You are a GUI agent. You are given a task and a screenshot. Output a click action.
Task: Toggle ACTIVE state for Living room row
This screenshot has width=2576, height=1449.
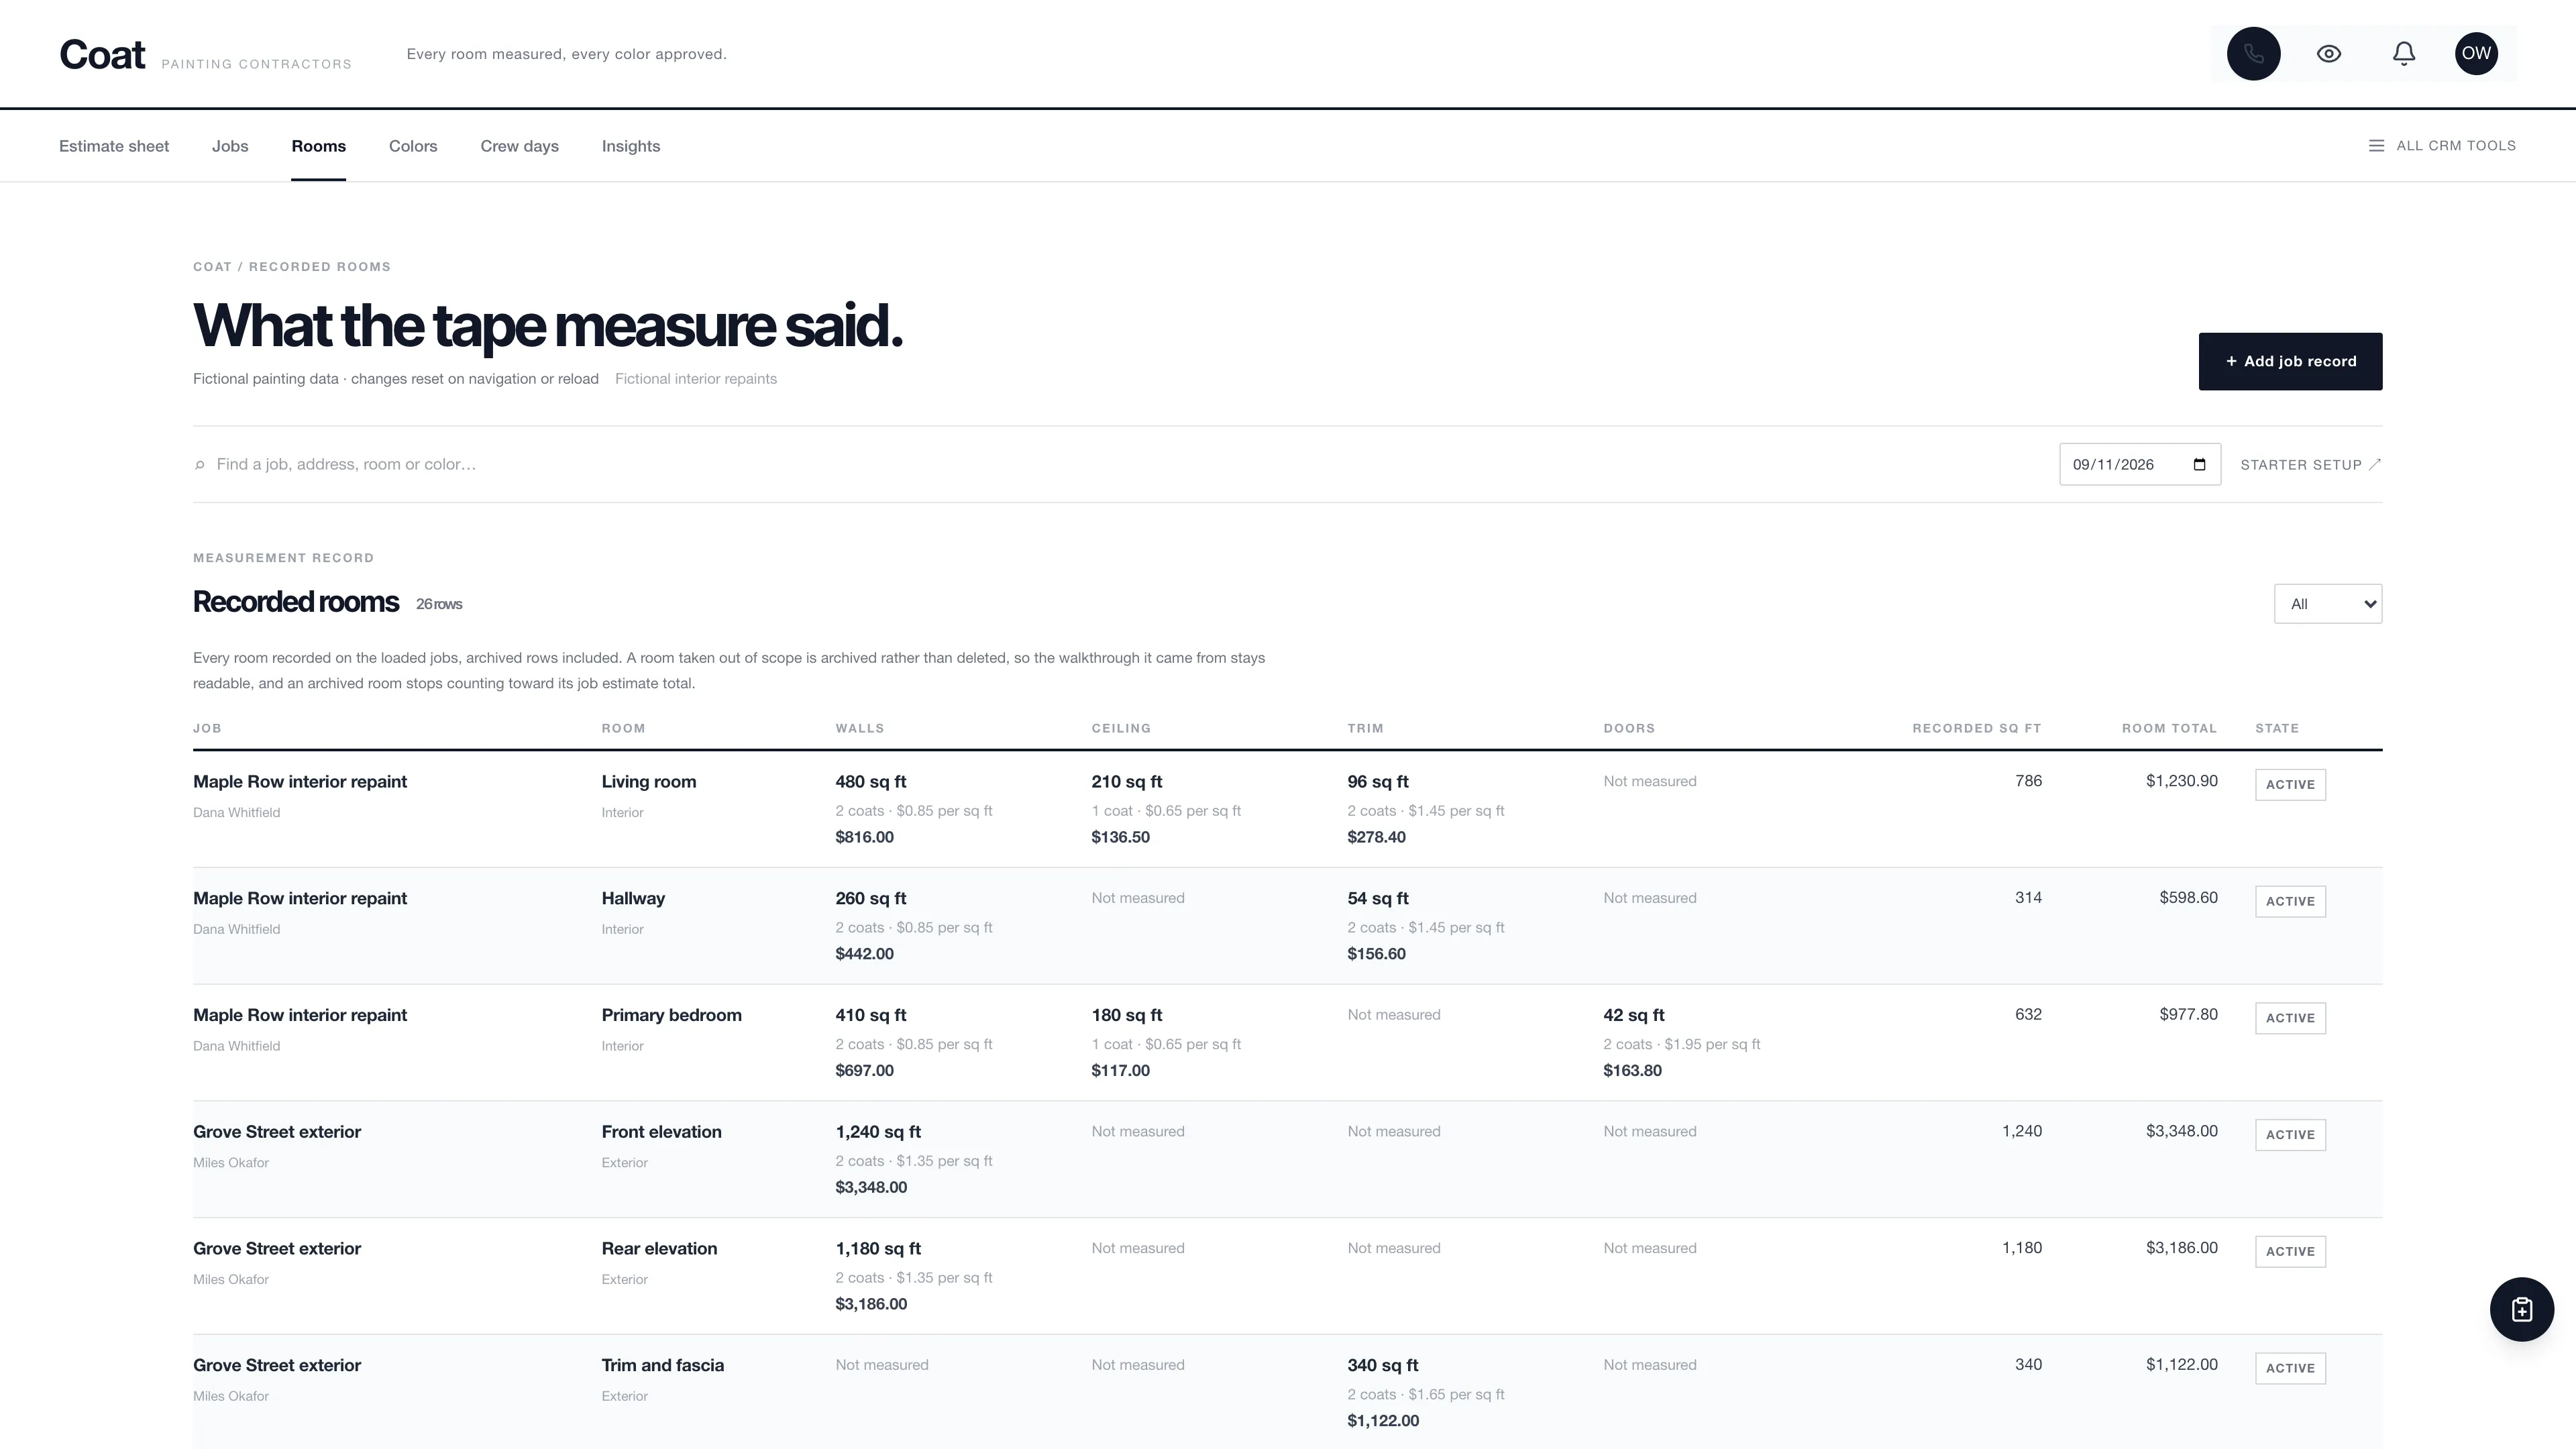(2290, 785)
